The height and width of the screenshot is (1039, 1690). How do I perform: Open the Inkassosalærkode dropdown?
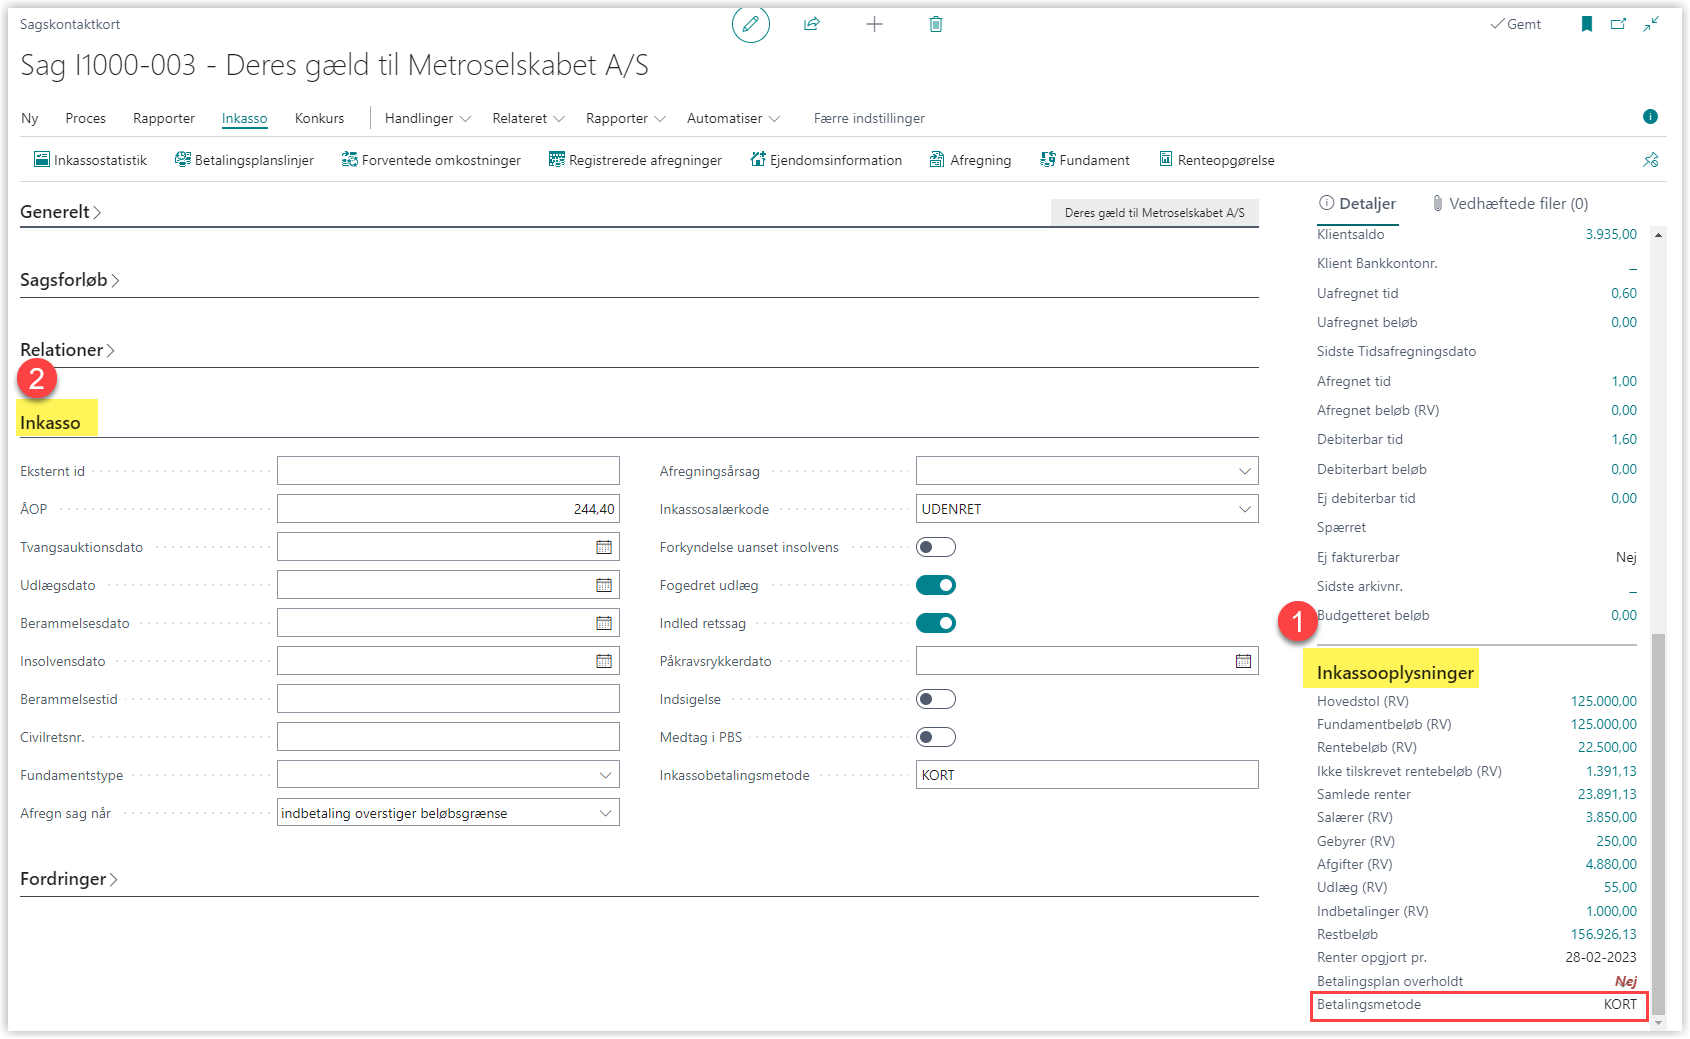[1245, 509]
